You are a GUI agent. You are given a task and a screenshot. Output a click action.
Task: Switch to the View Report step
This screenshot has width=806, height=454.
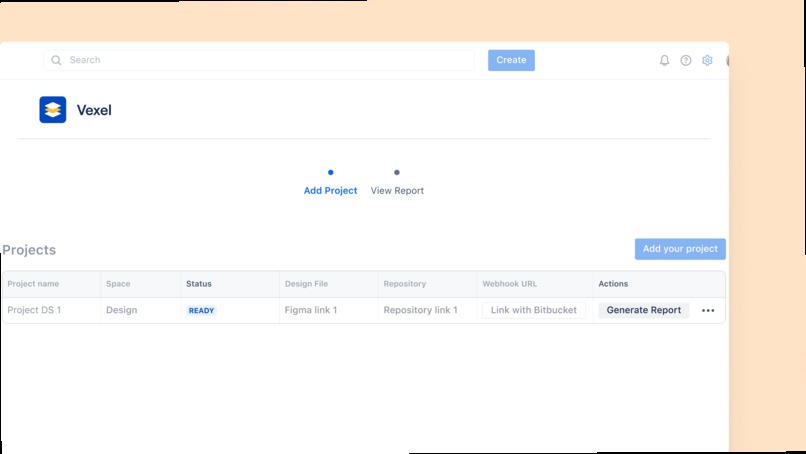[x=397, y=191]
